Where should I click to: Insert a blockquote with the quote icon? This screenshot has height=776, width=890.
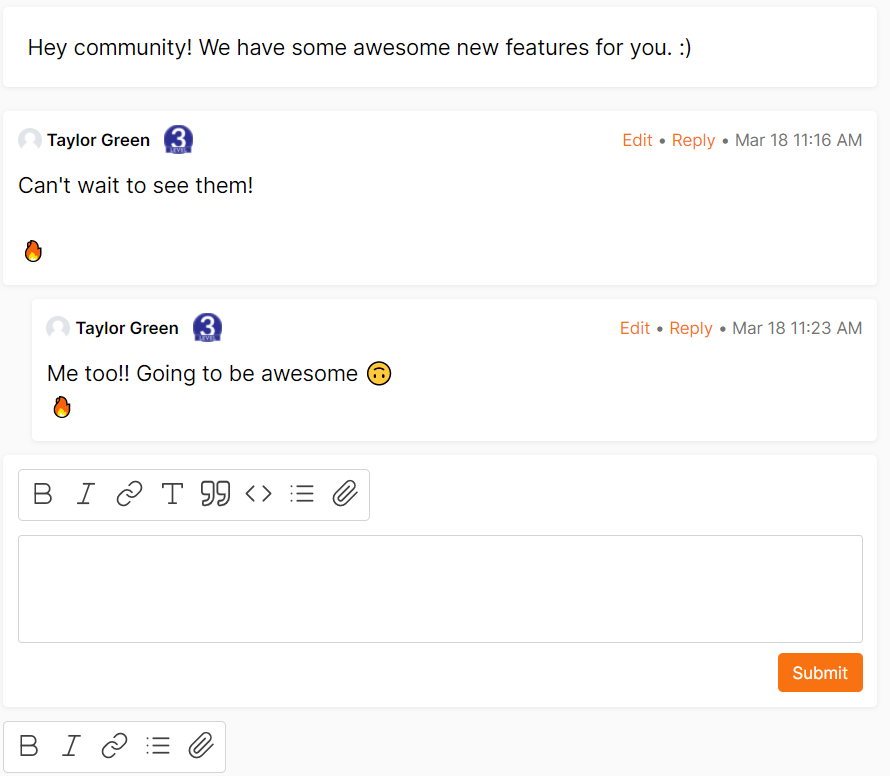tap(216, 494)
